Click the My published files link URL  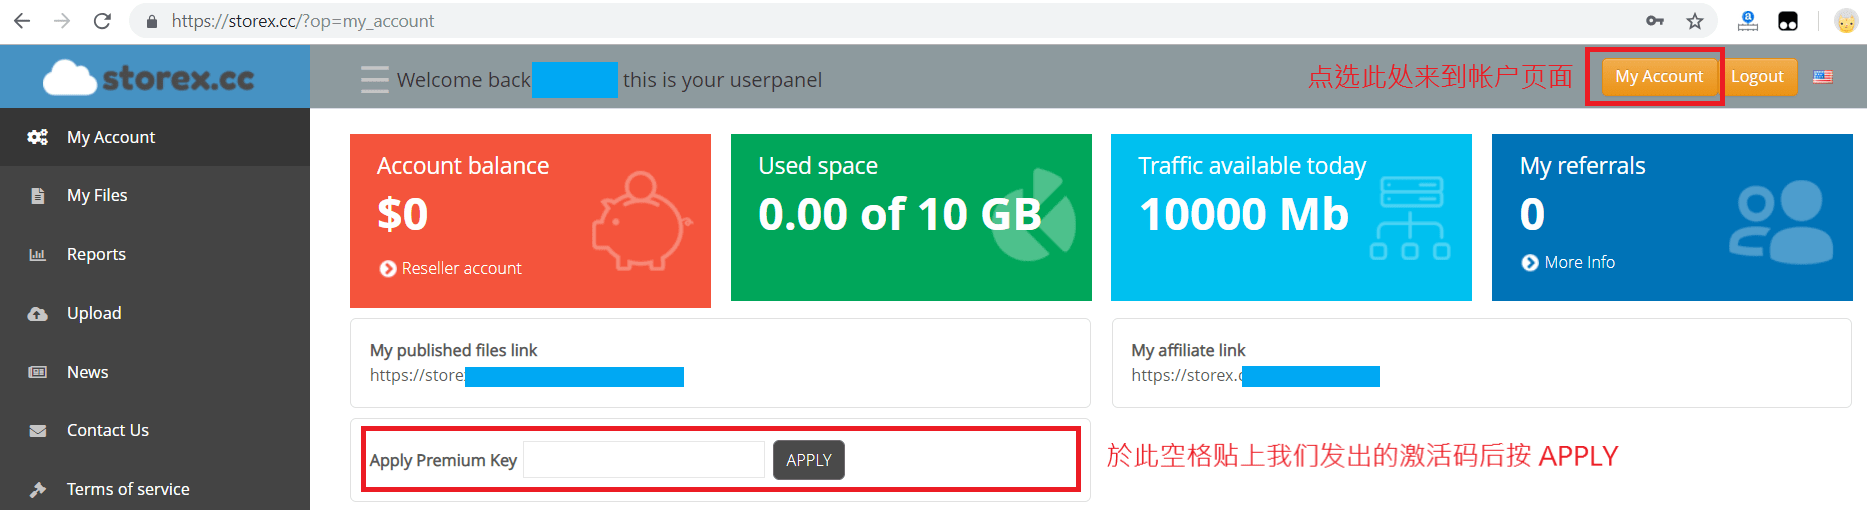[x=527, y=376]
